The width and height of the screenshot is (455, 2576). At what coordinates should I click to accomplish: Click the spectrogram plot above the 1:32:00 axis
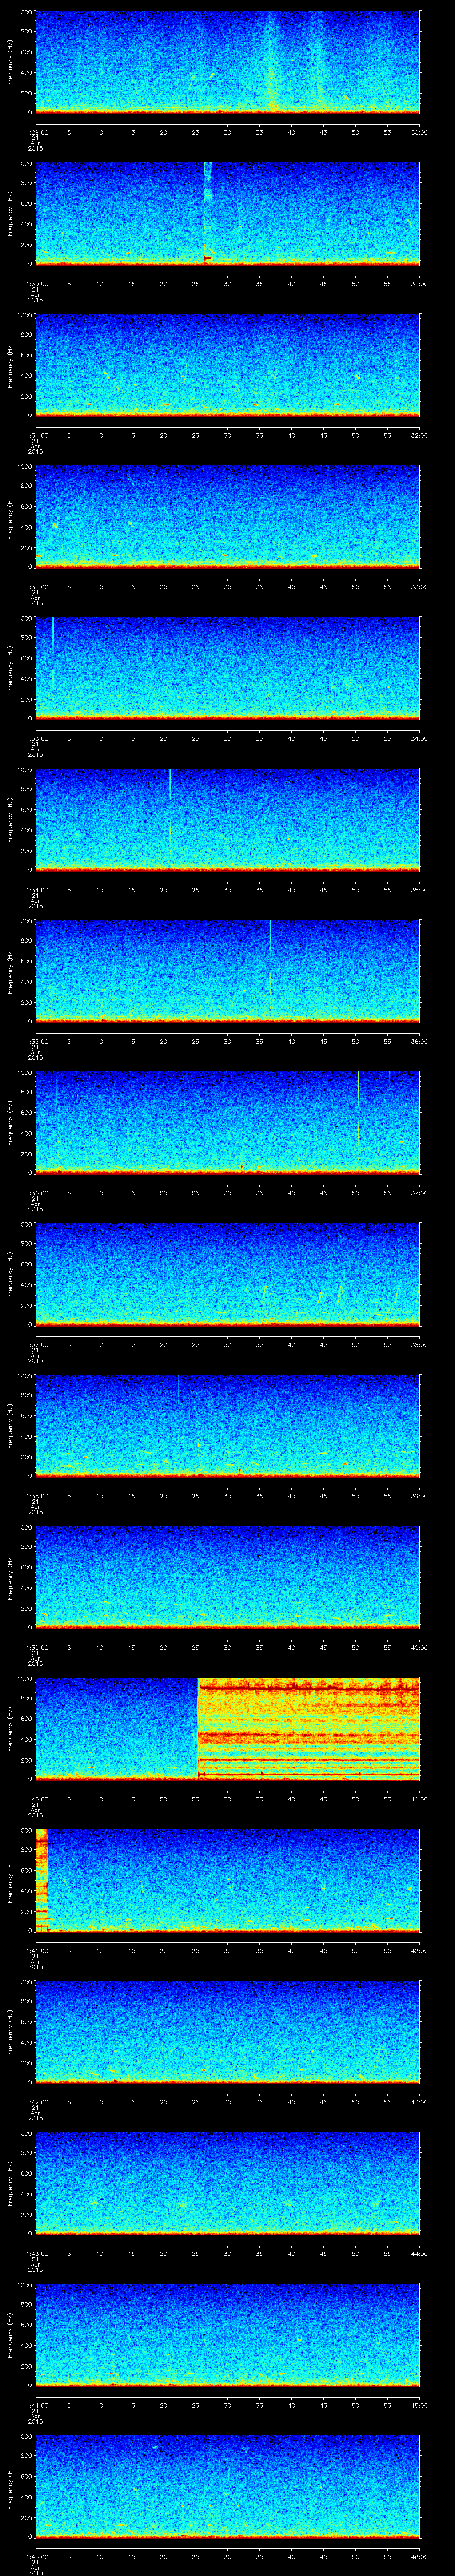(227, 516)
